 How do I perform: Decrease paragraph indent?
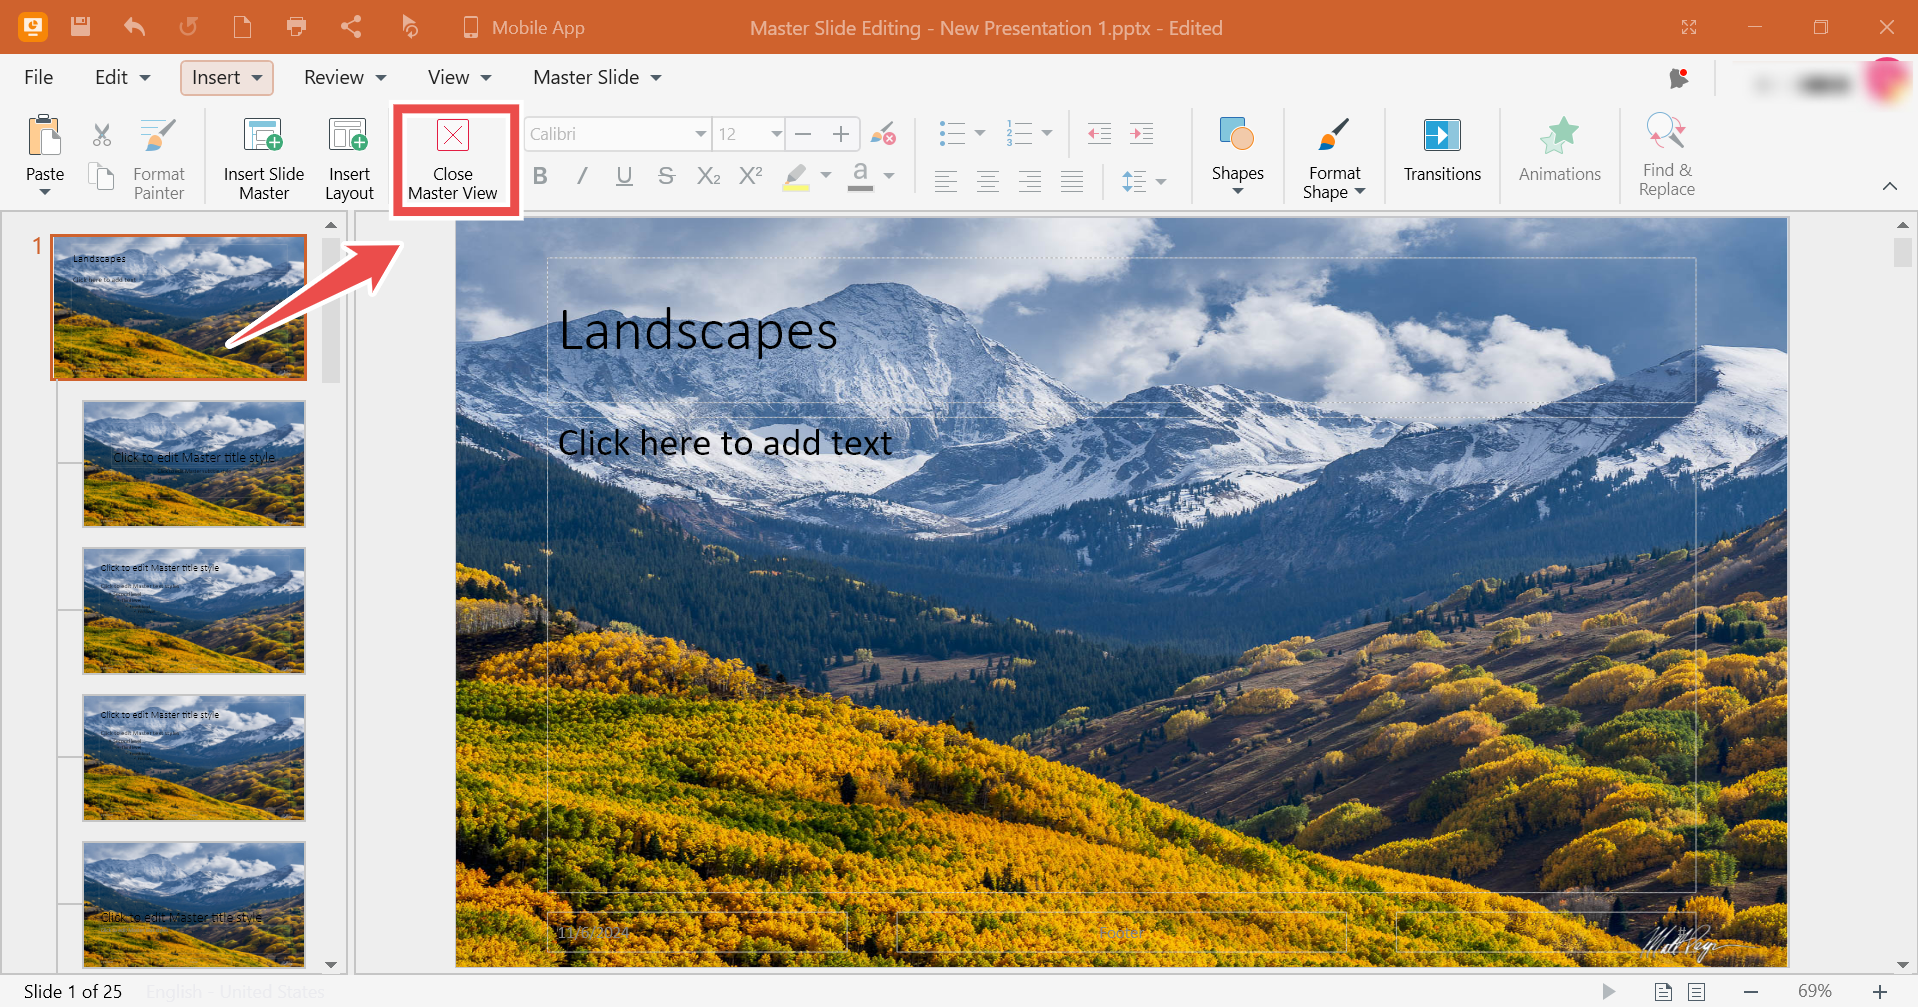pos(1099,133)
